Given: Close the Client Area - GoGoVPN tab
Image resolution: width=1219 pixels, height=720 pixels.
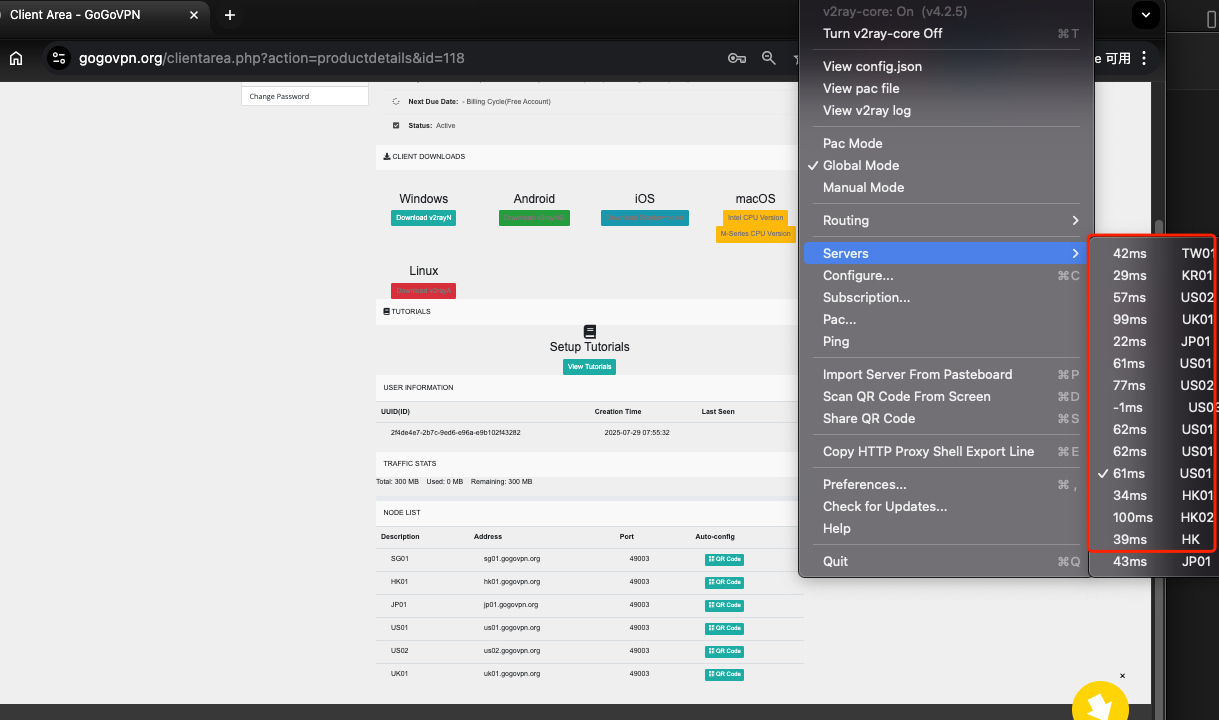Looking at the screenshot, I should (194, 15).
